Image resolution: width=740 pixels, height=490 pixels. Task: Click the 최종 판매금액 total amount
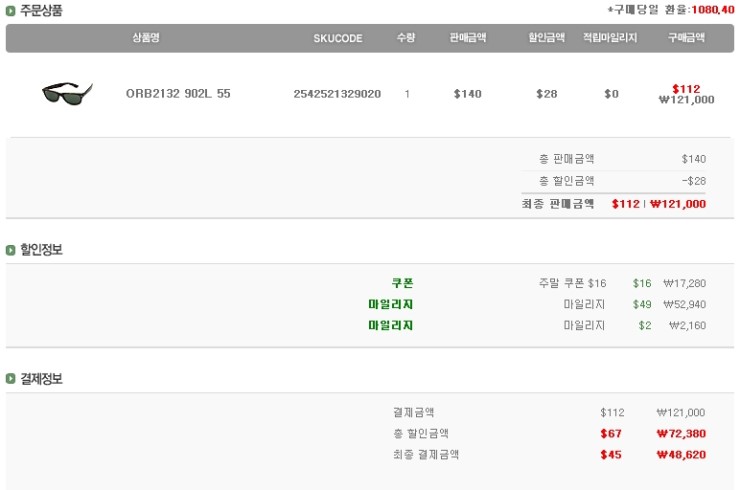(658, 204)
